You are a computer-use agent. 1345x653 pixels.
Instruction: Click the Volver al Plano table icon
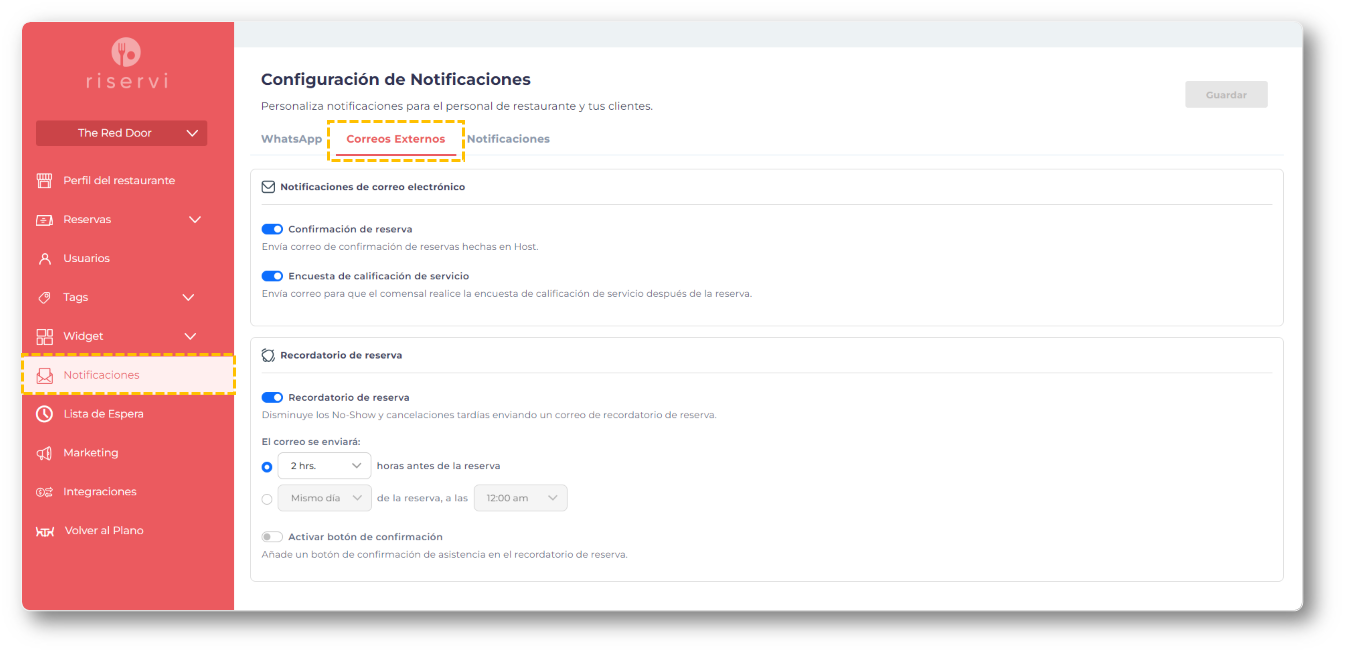(x=45, y=531)
